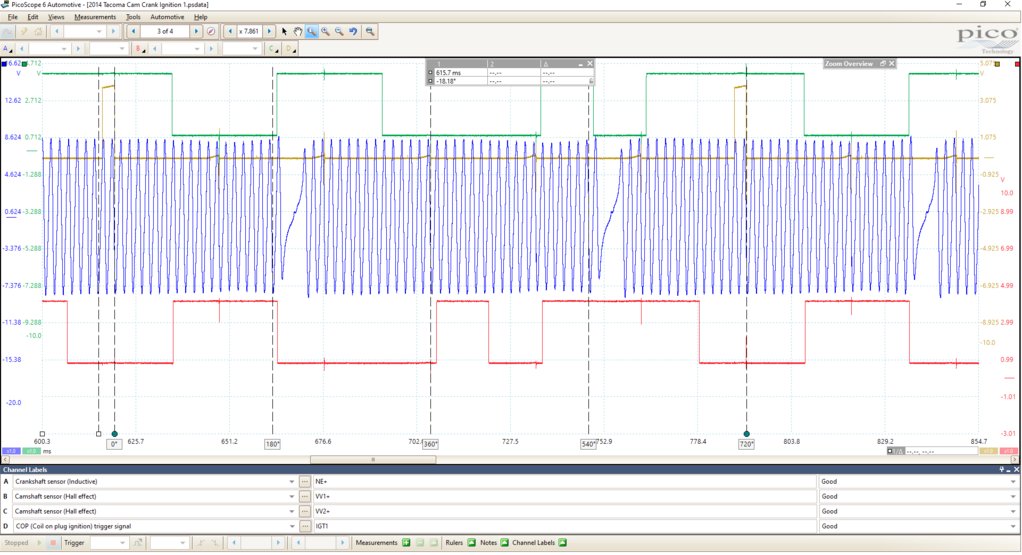Open the Edit menu
The width and height of the screenshot is (1022, 555).
click(33, 17)
